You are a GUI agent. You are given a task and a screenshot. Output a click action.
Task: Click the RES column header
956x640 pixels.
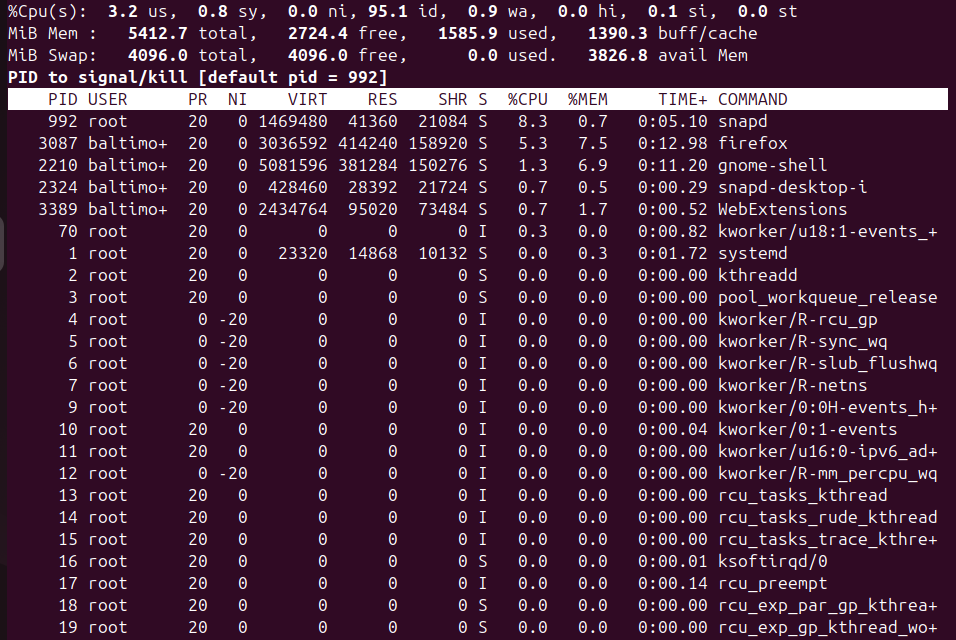click(x=382, y=99)
